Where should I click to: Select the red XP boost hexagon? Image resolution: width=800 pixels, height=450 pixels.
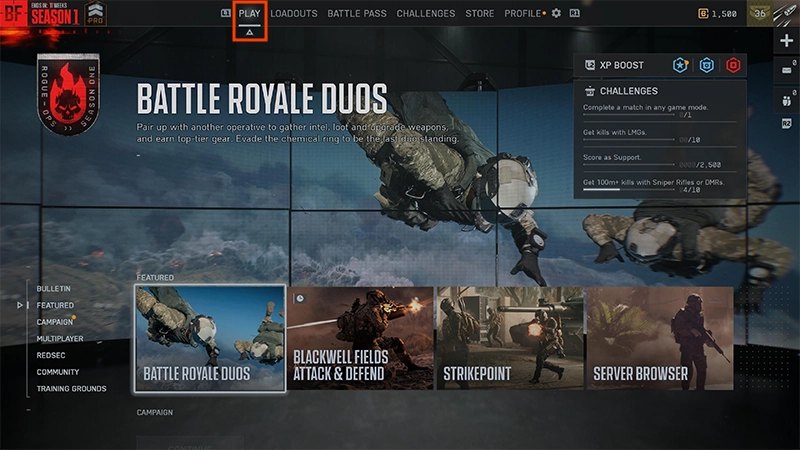click(733, 65)
